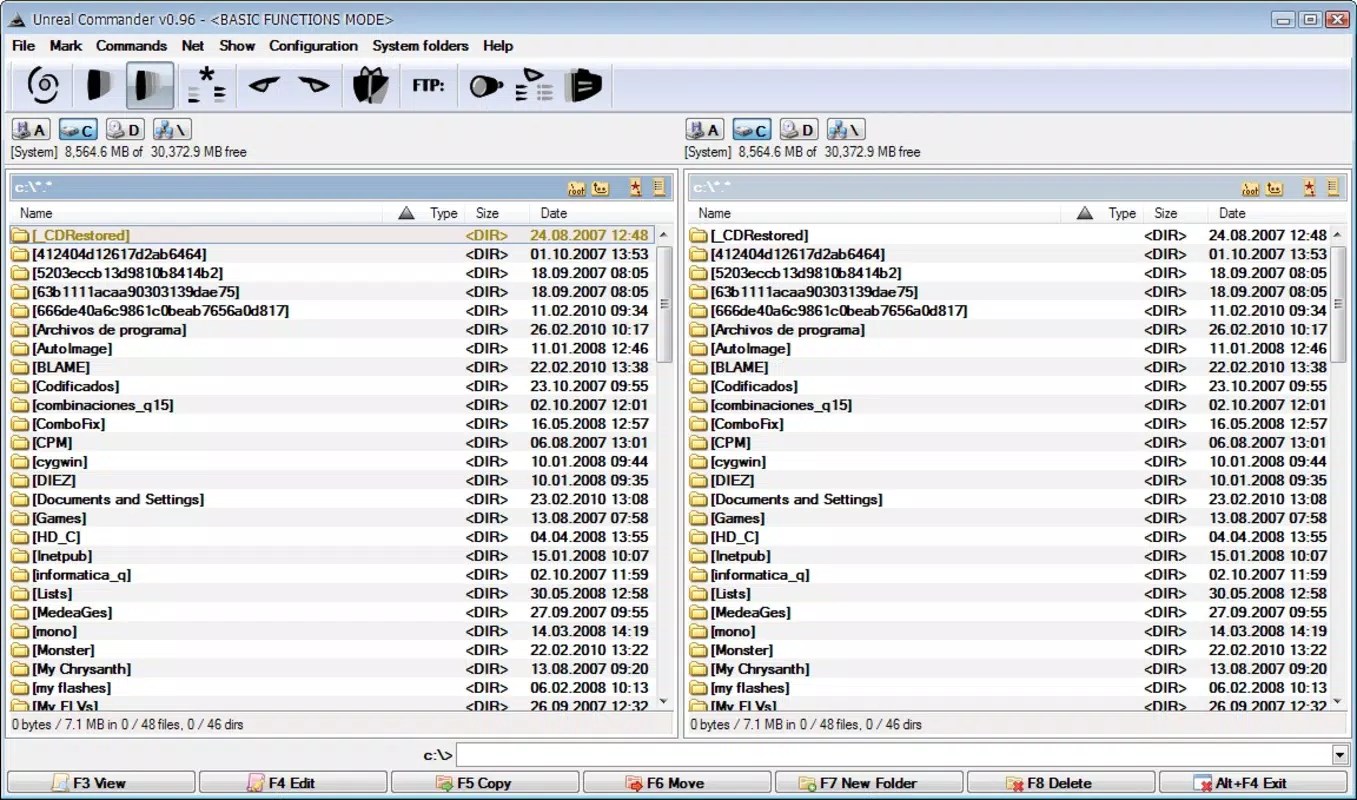Click the F4 Edit button

point(293,783)
